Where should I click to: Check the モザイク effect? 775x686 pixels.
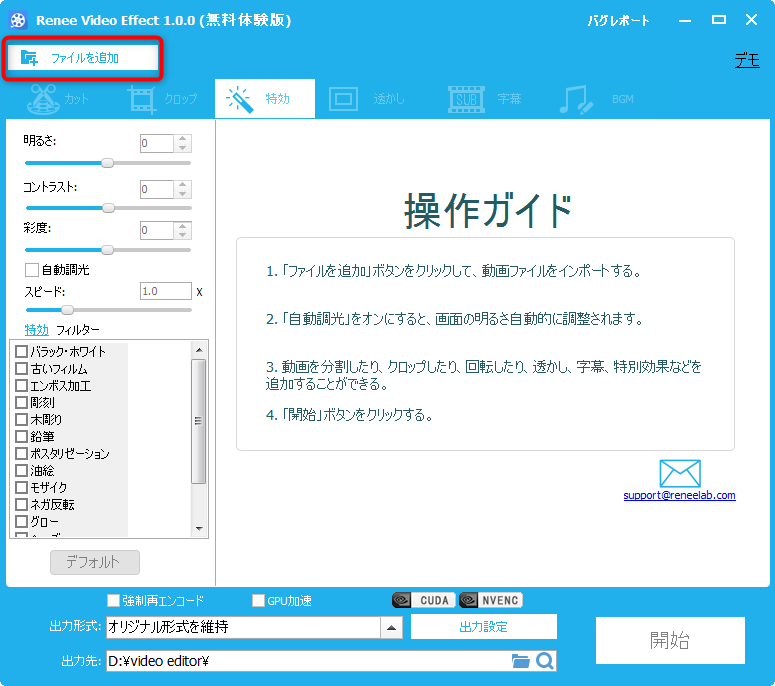tap(21, 487)
